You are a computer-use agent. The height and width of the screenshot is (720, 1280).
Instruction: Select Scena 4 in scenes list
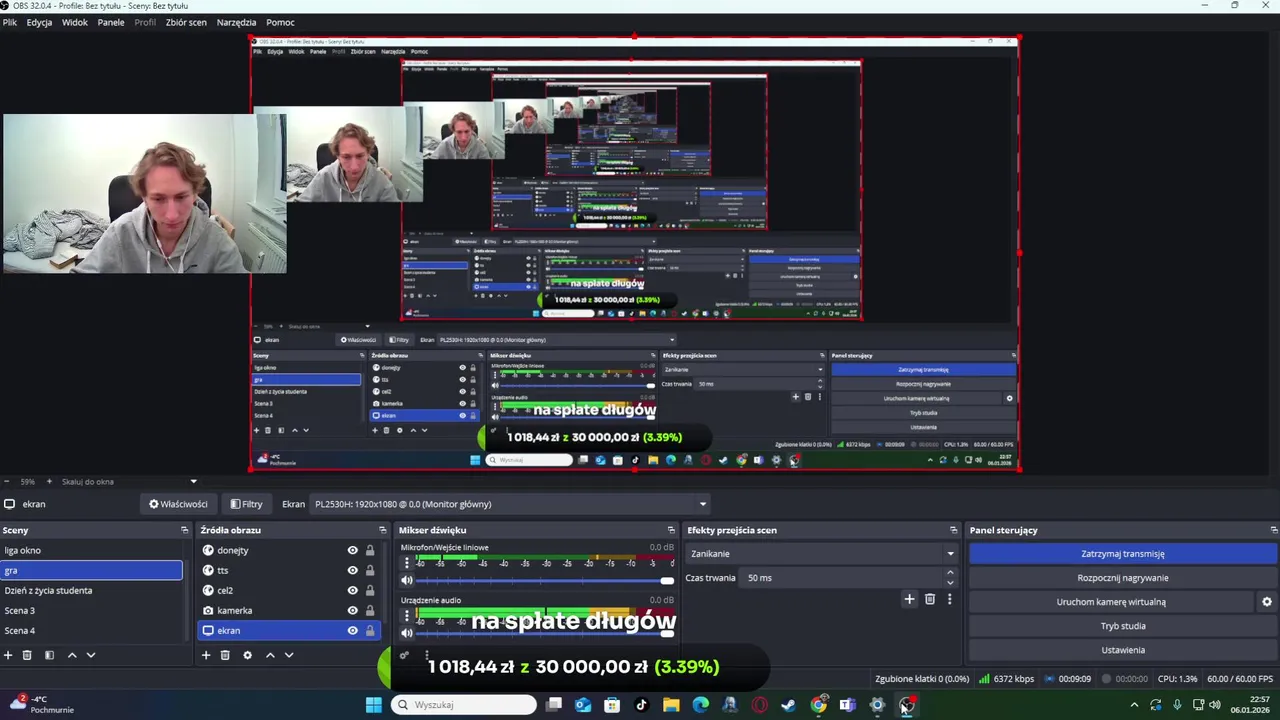pos(92,630)
